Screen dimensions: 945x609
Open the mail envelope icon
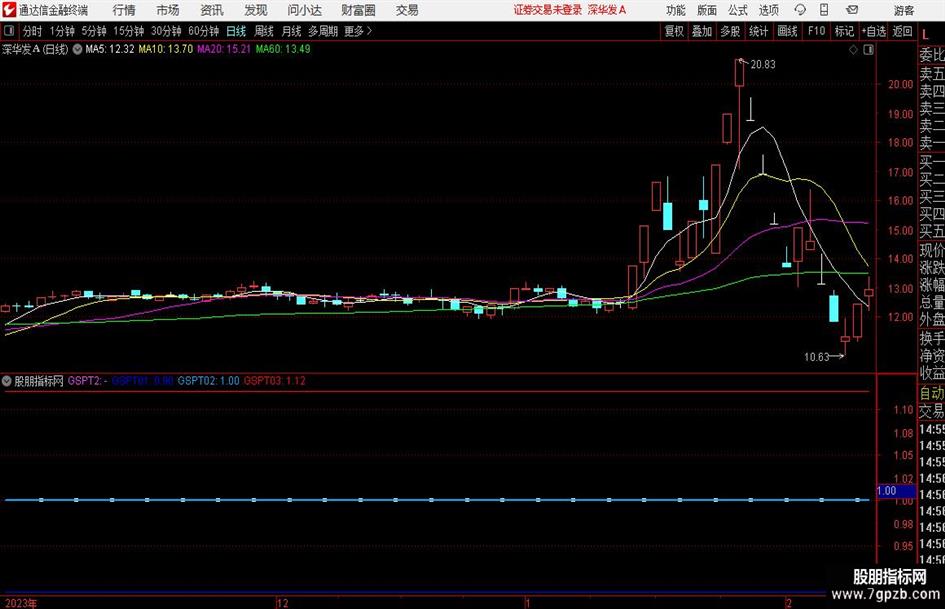[x=852, y=10]
